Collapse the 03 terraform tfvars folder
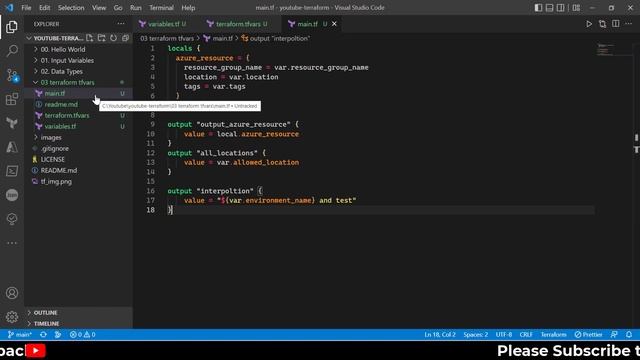This screenshot has width=640, height=360. coord(79,82)
